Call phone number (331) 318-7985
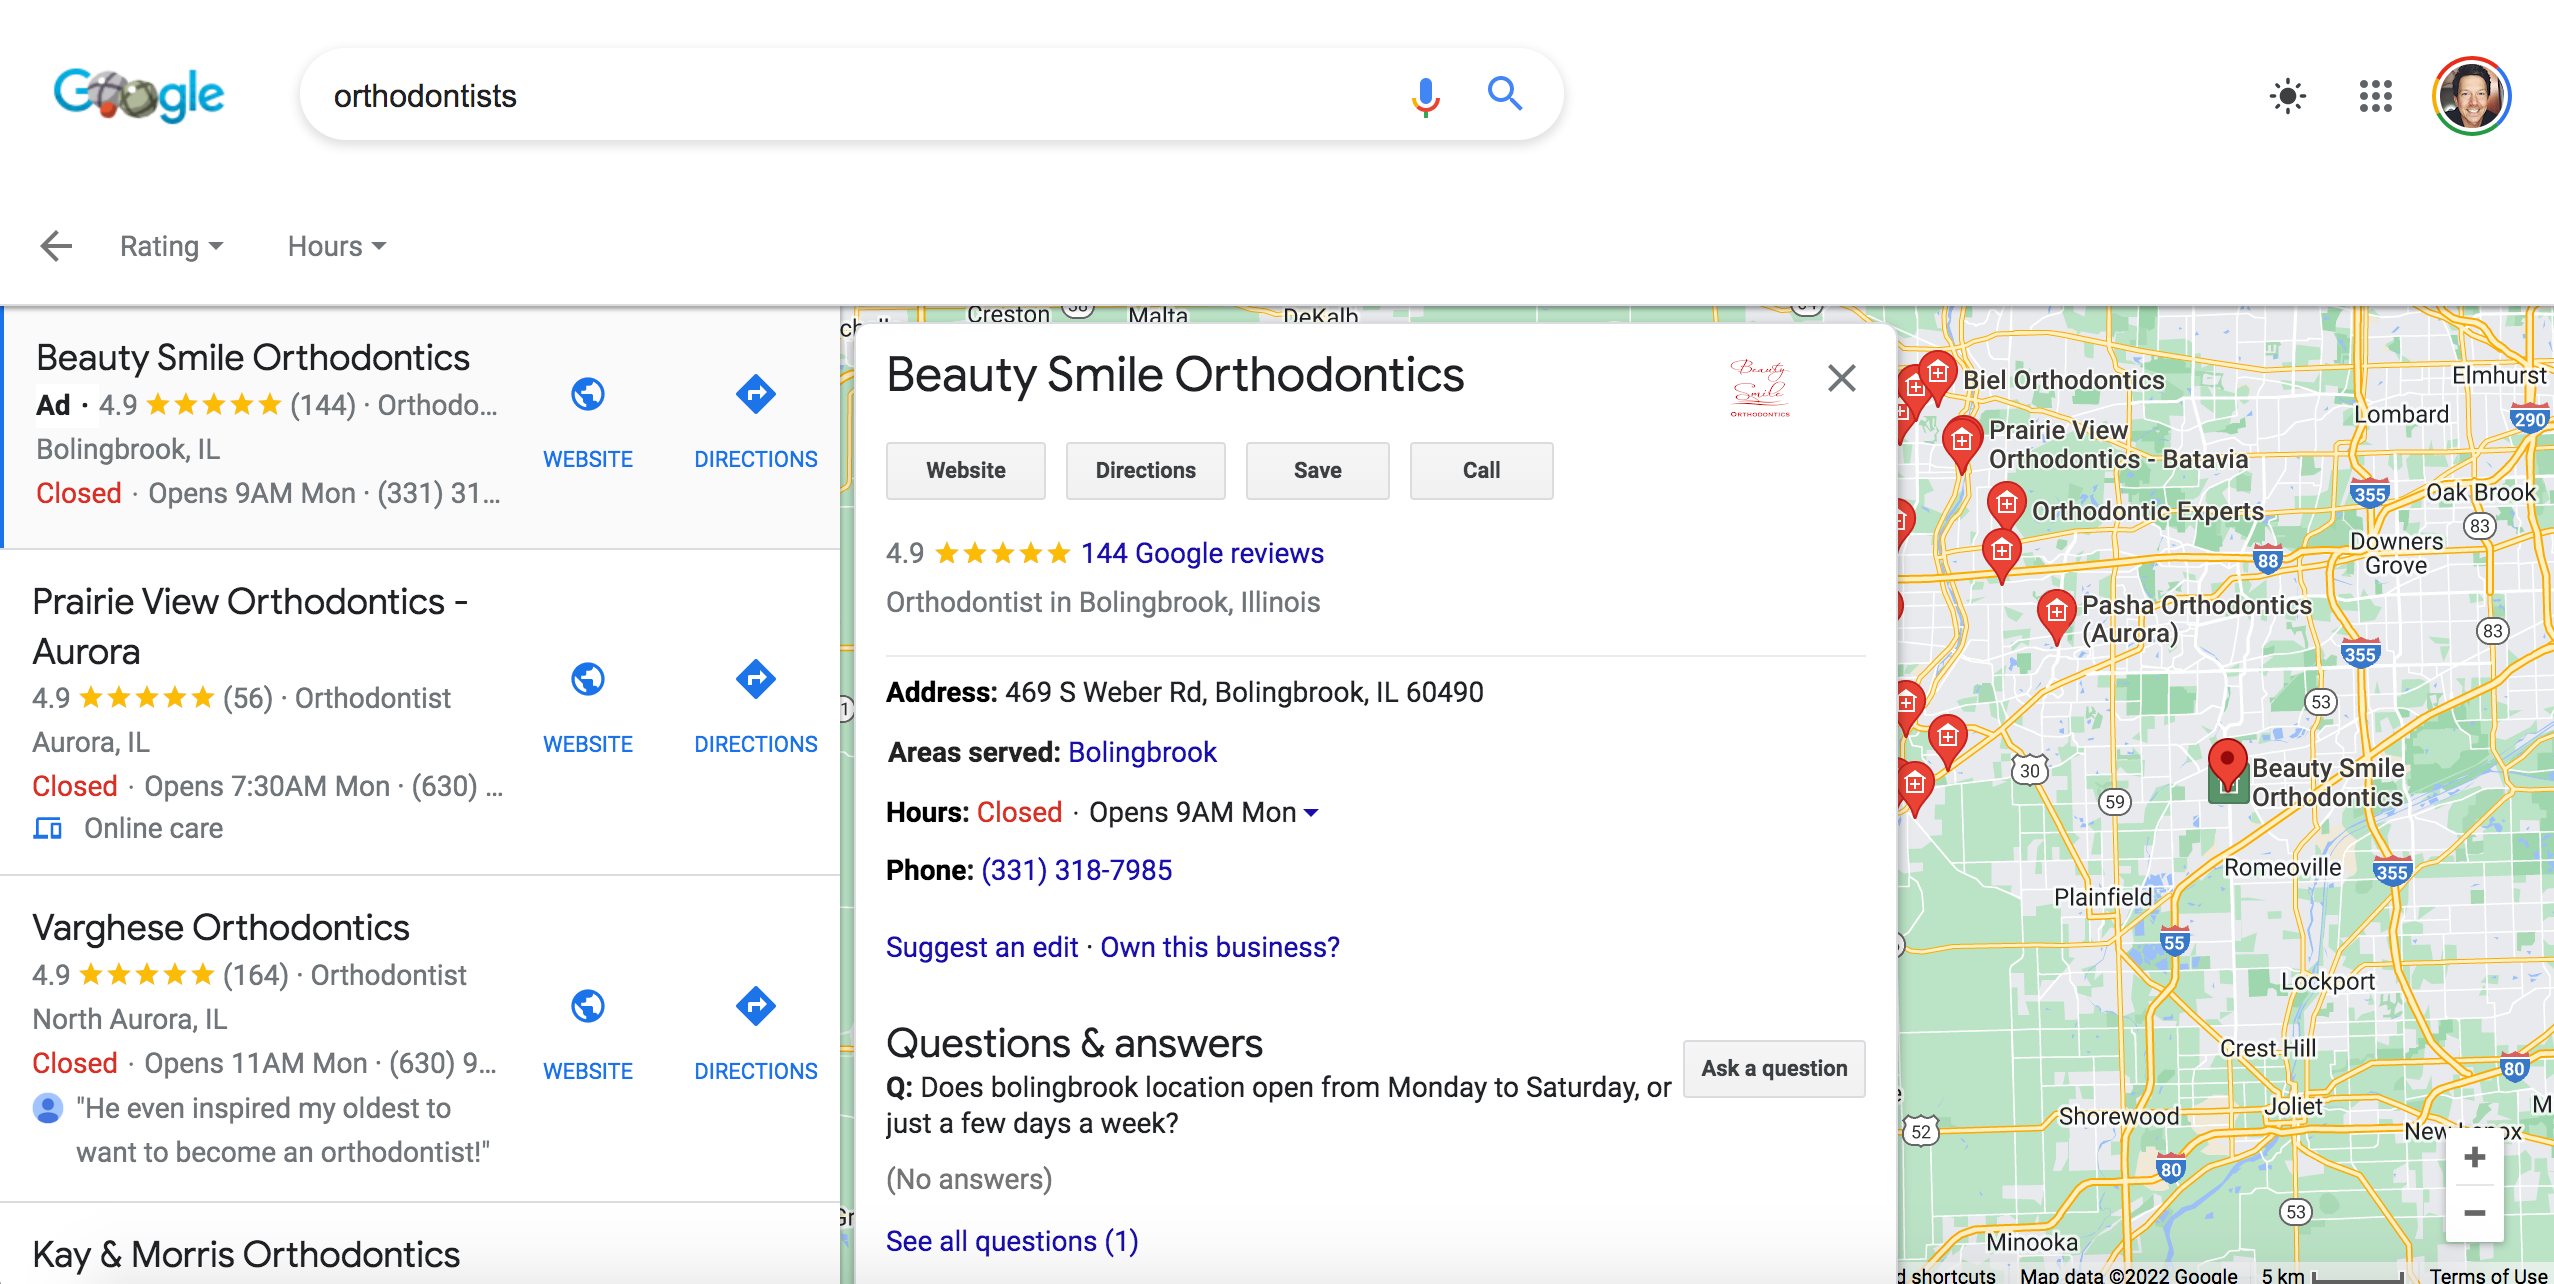 tap(1076, 870)
